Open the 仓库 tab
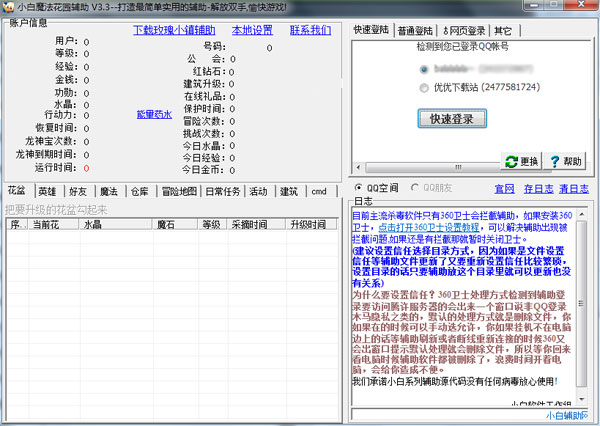Image resolution: width=600 pixels, height=426 pixels. pyautogui.click(x=140, y=192)
